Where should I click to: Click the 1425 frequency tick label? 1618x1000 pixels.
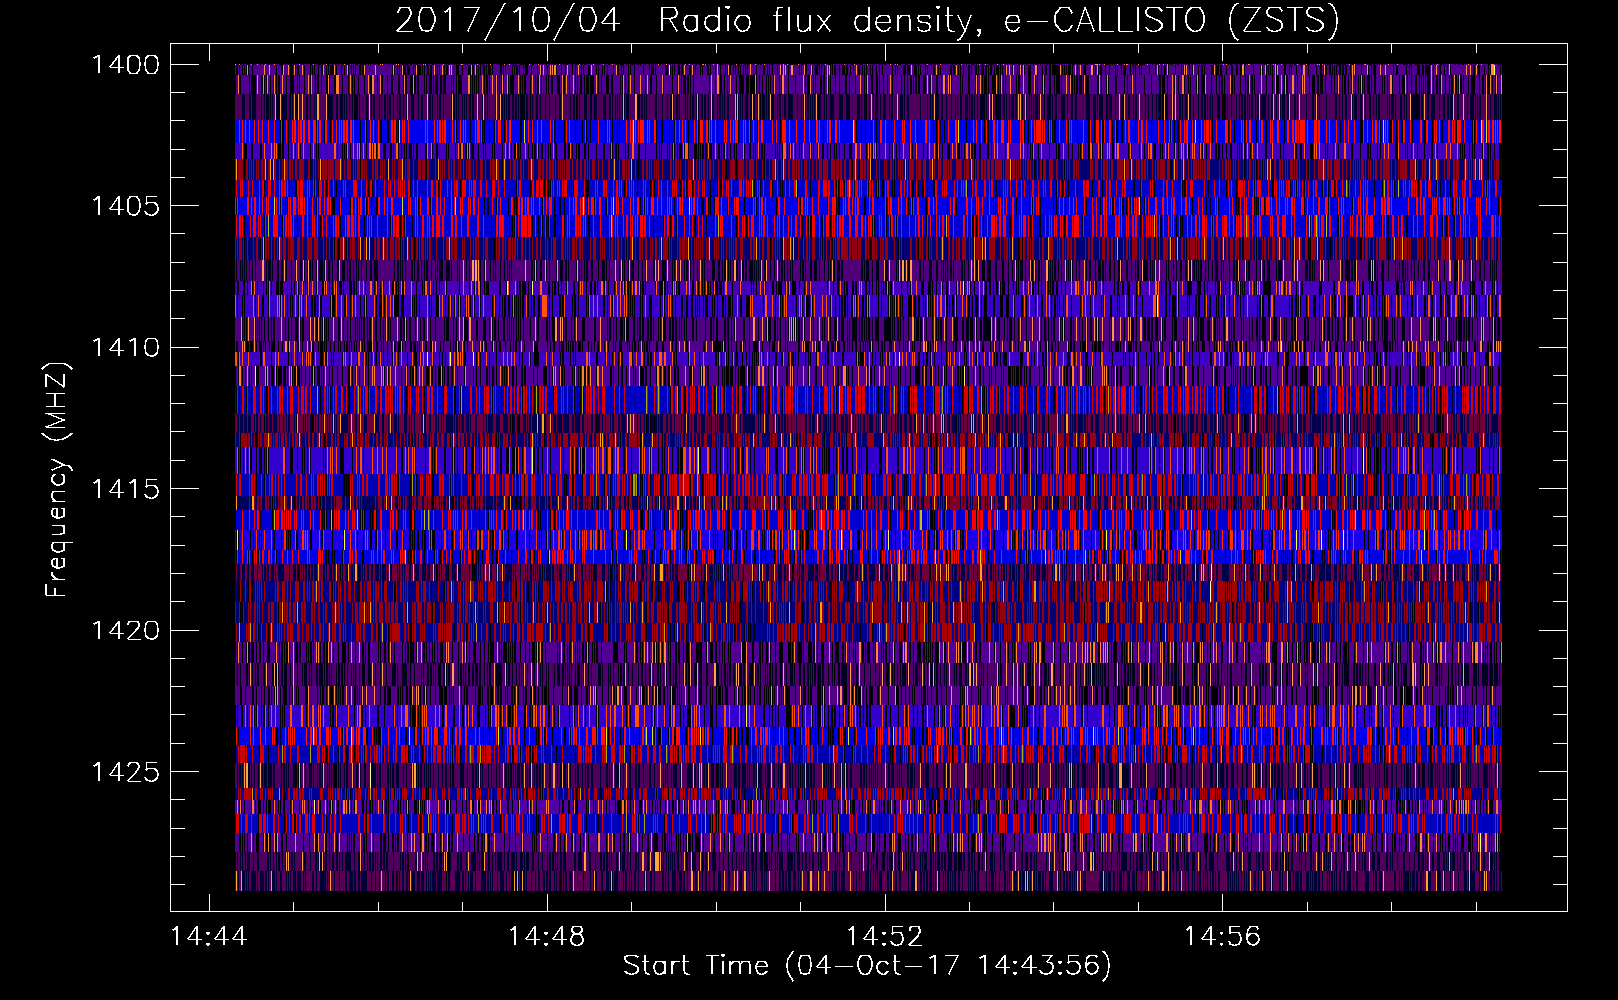click(126, 772)
